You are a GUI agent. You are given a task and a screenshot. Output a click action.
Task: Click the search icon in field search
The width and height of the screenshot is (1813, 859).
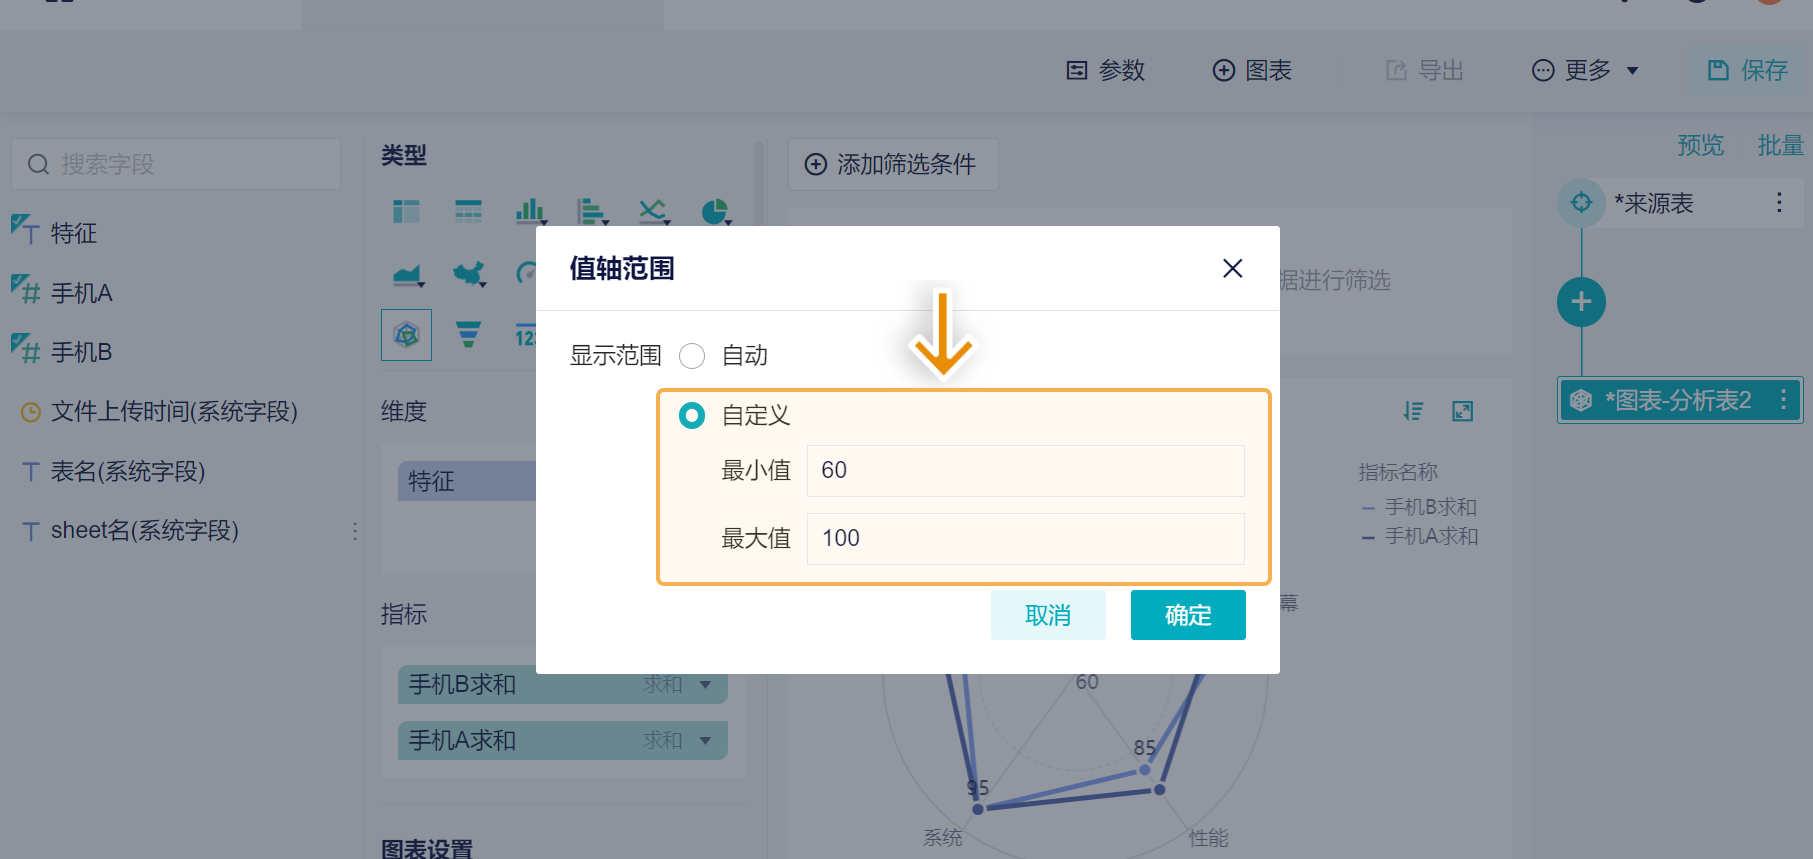(38, 164)
